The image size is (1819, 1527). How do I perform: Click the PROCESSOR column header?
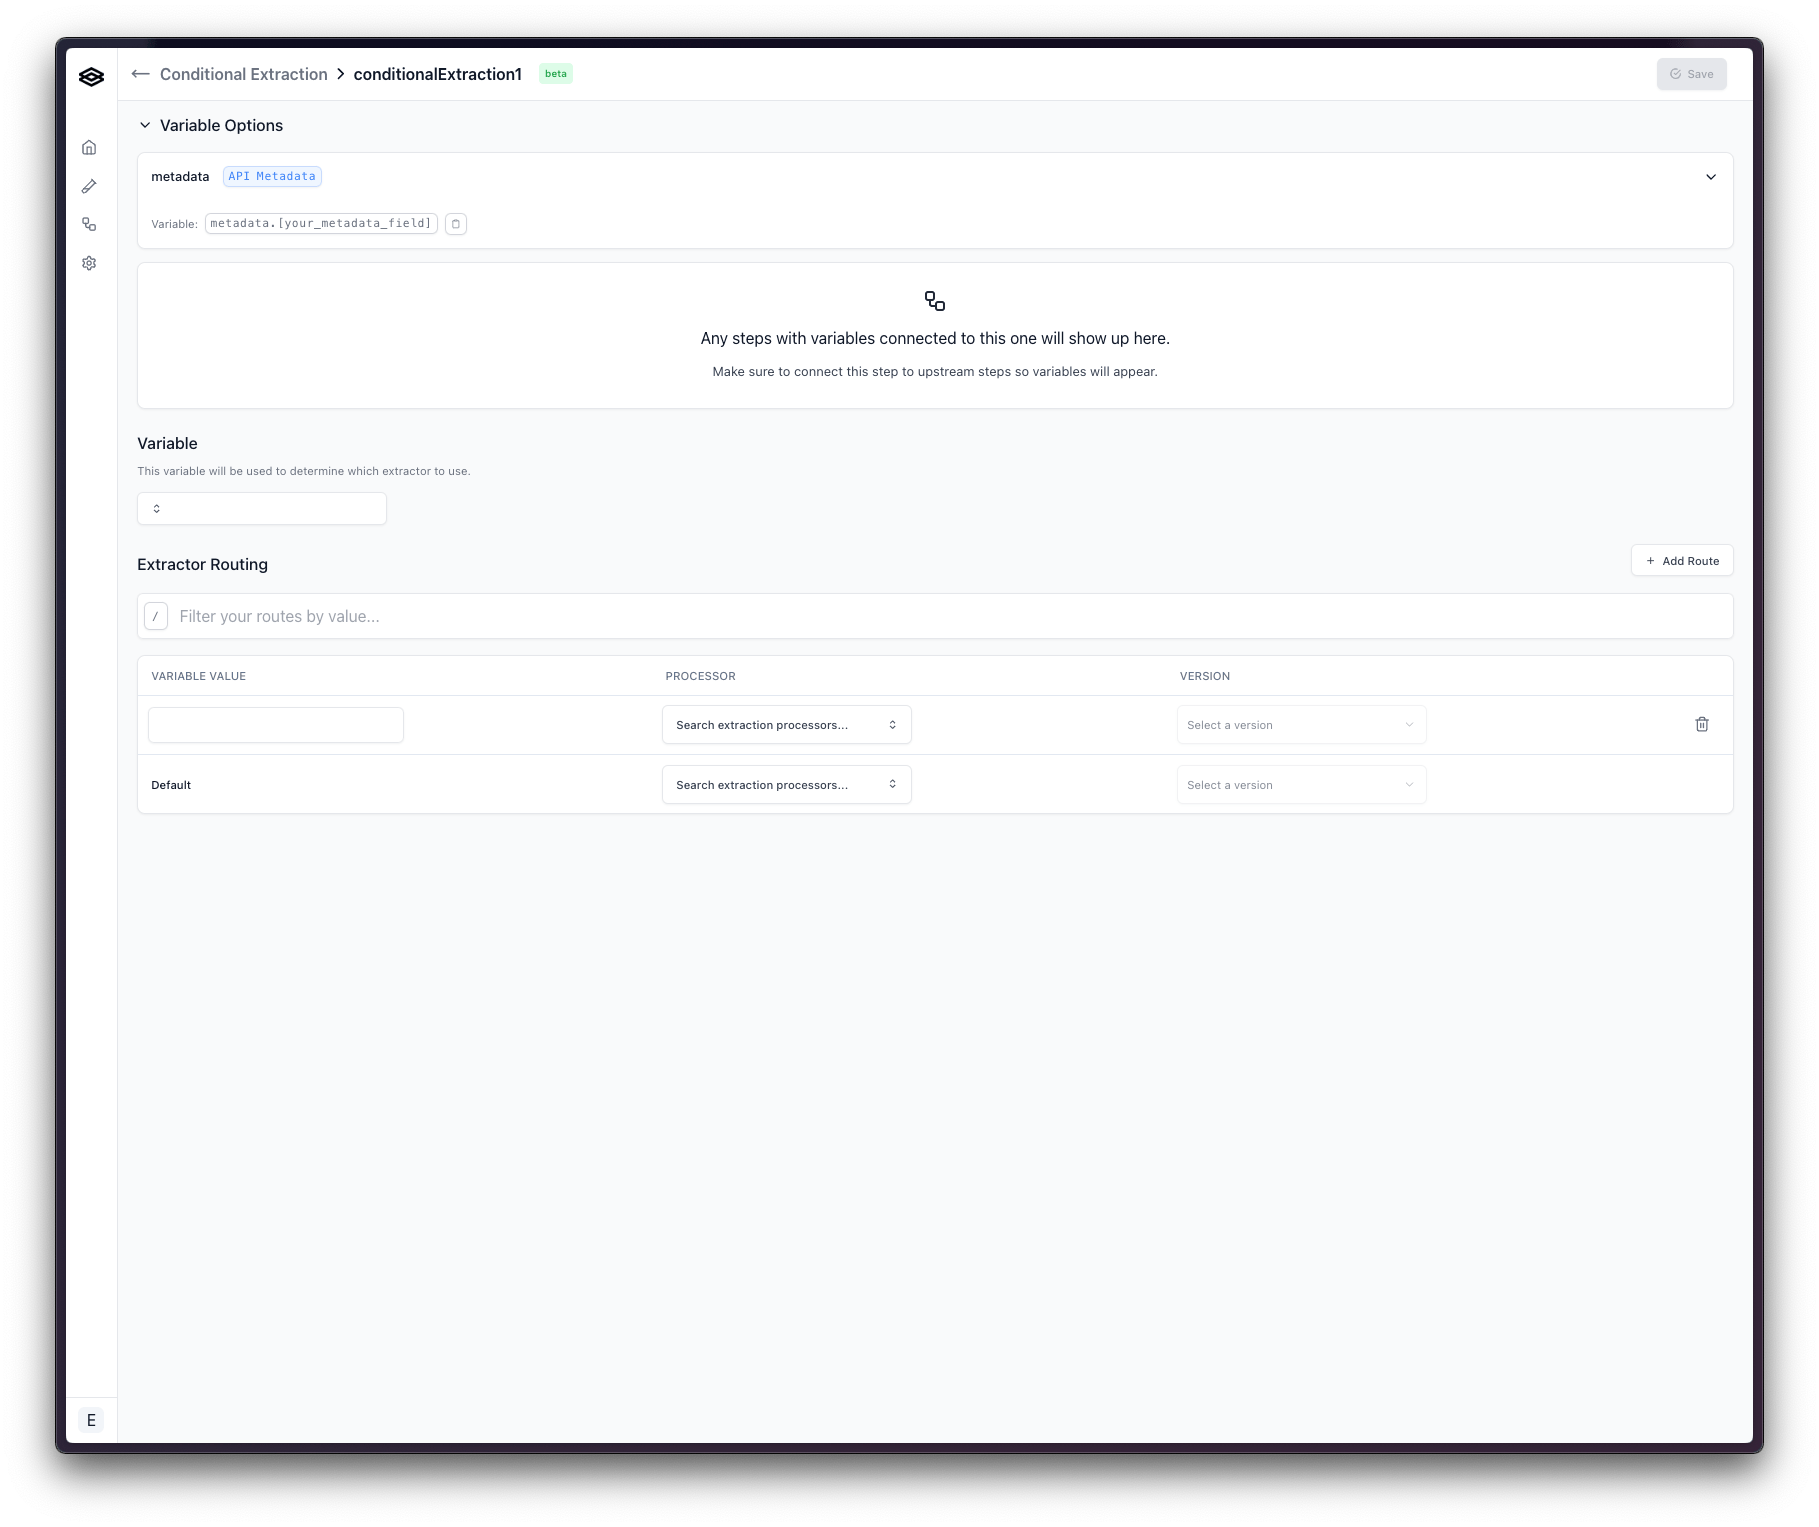(701, 677)
